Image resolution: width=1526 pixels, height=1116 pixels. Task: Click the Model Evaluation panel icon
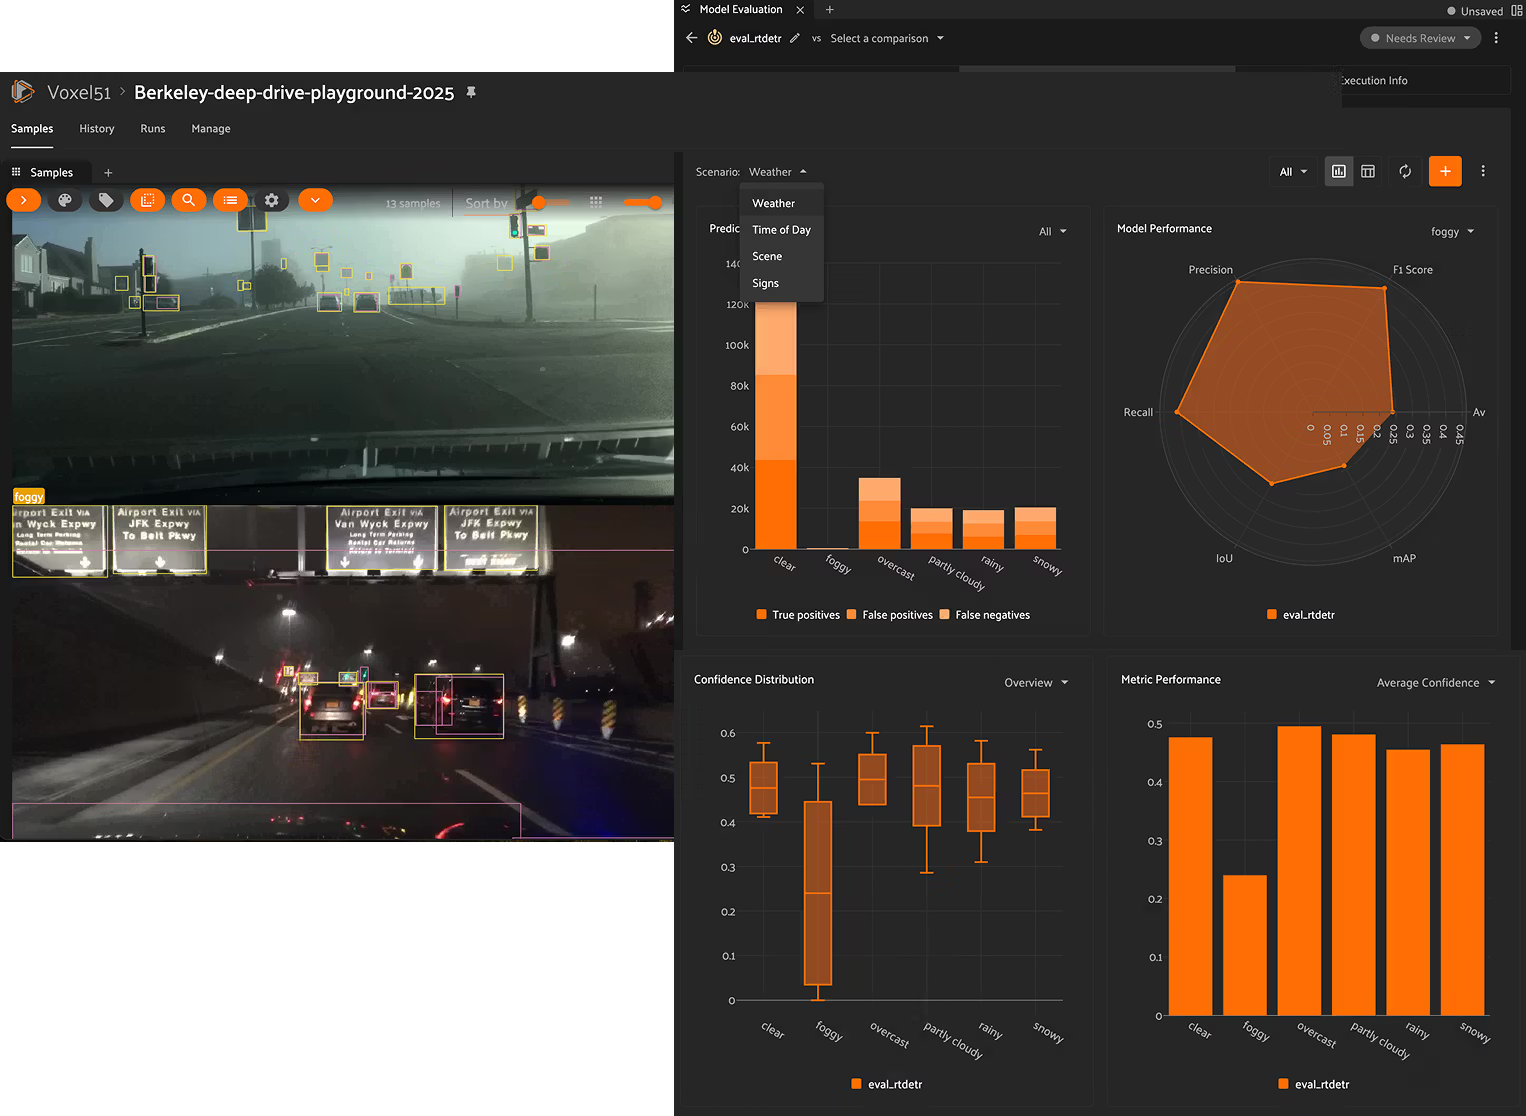pyautogui.click(x=686, y=9)
